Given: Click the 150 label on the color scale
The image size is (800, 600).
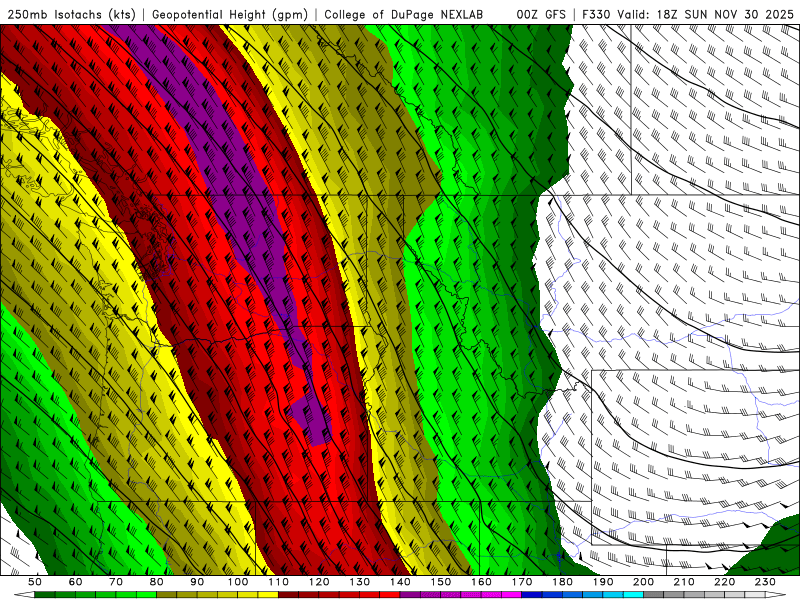Looking at the screenshot, I should pyautogui.click(x=441, y=582).
